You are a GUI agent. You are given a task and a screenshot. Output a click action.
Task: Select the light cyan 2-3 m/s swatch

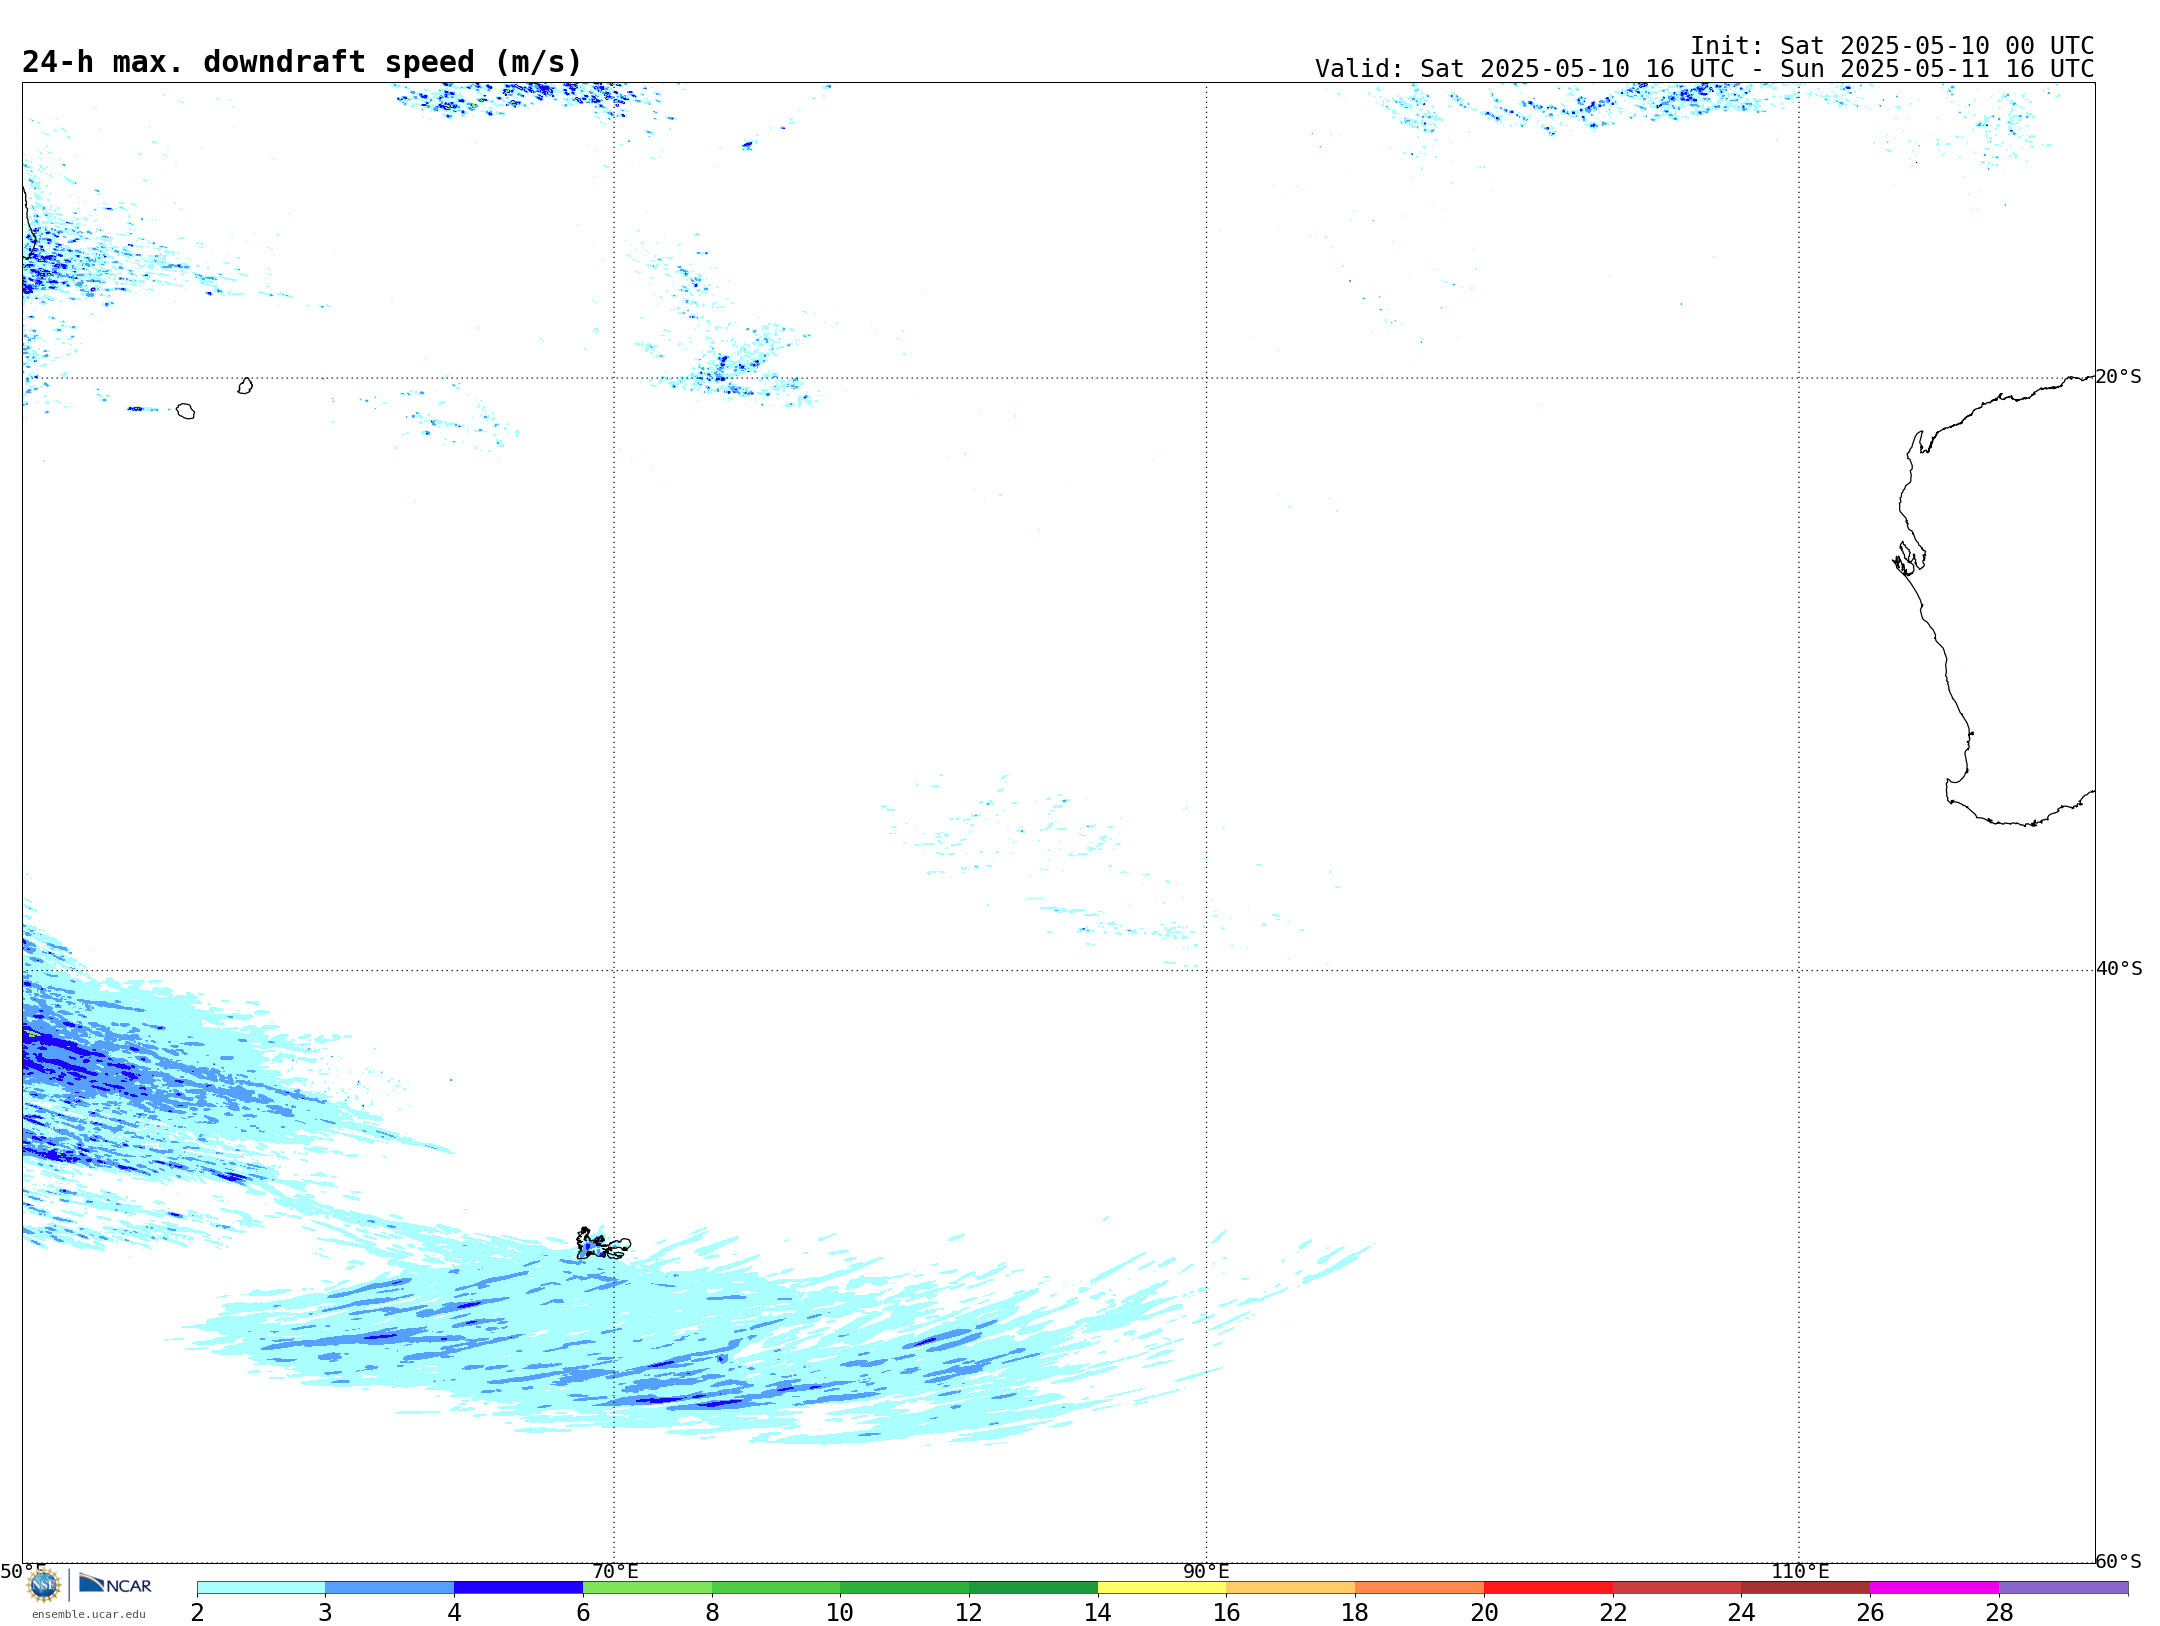(261, 1588)
